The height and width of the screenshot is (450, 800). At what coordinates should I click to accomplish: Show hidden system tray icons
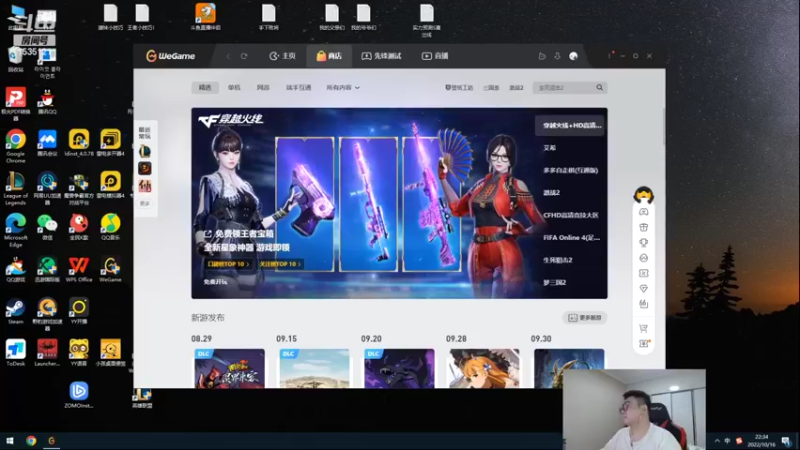pos(717,440)
